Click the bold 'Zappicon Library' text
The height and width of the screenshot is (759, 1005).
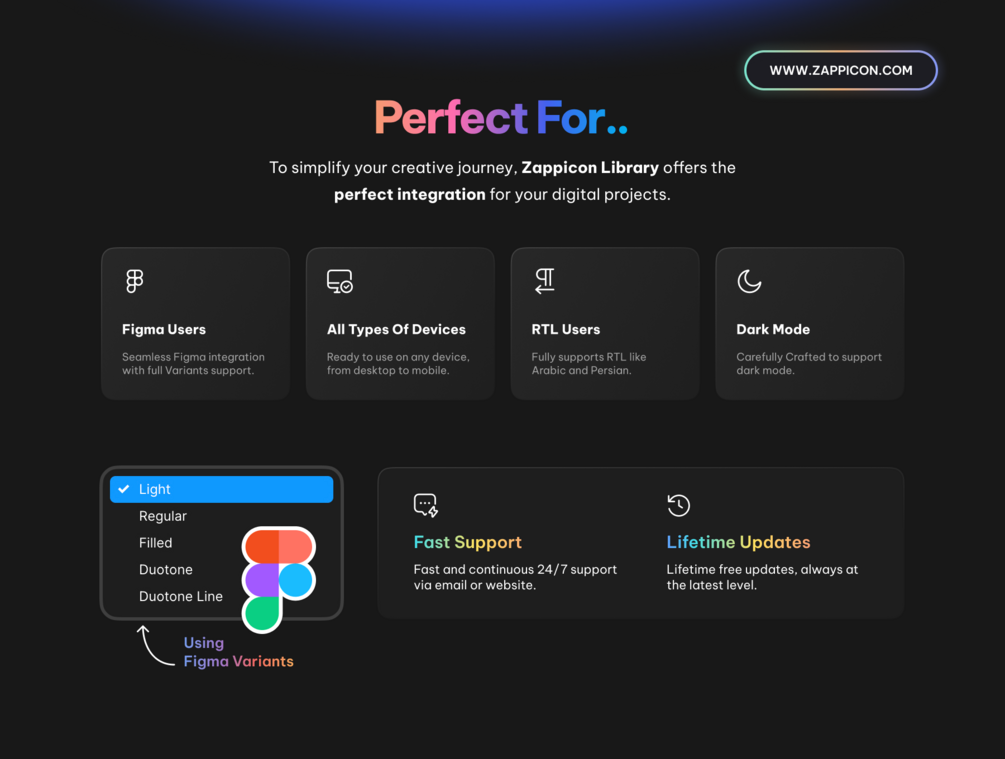[590, 168]
